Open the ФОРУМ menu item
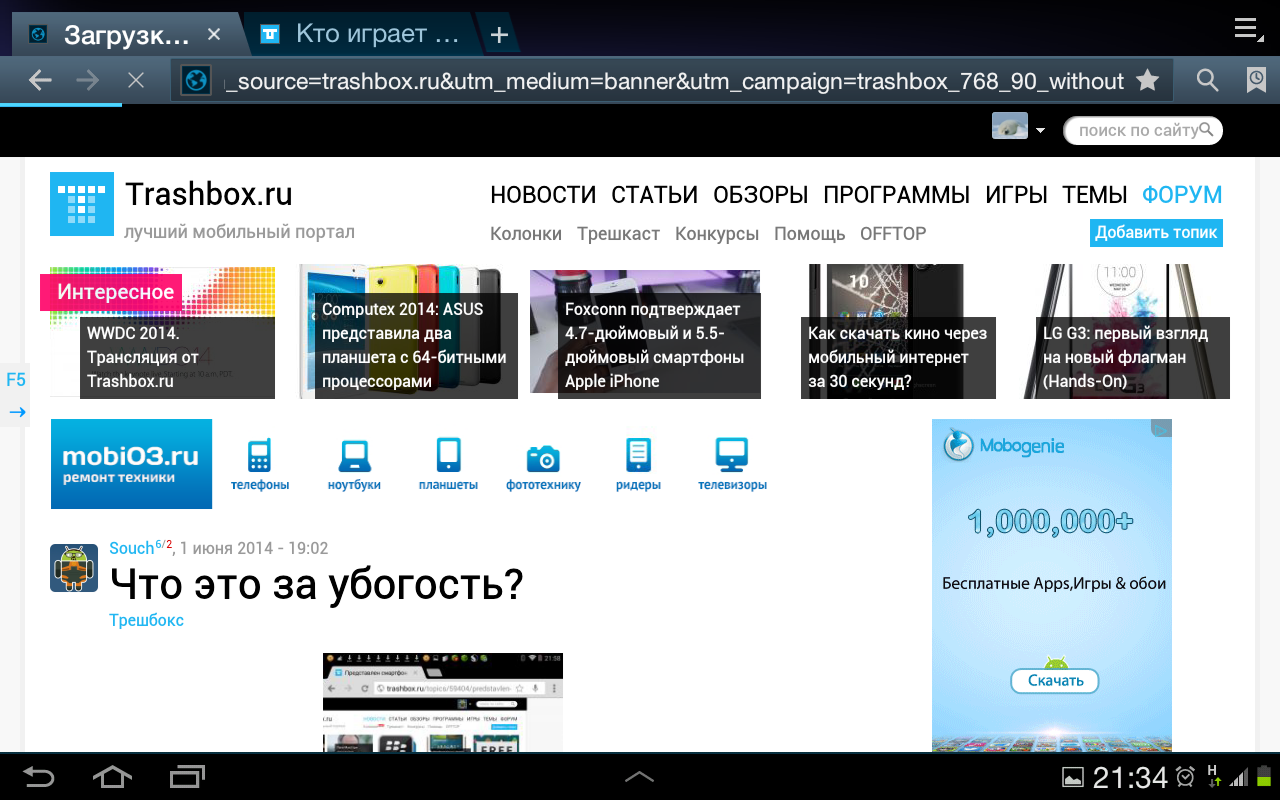Viewport: 1280px width, 800px height. coord(1182,195)
